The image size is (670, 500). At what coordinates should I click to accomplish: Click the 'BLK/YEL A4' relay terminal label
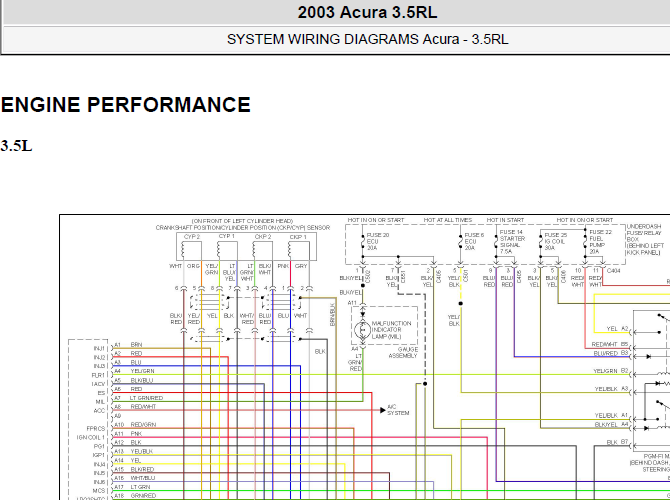[x=611, y=424]
